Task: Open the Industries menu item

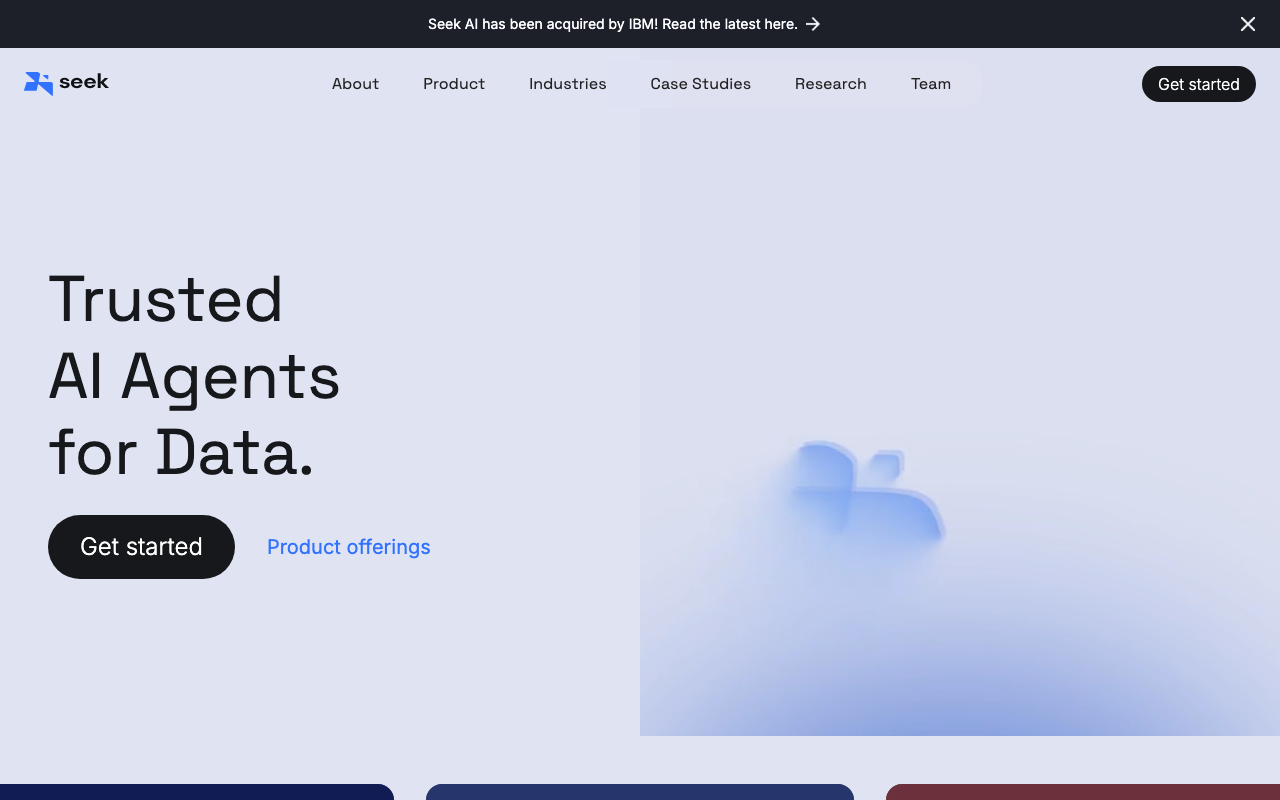Action: pos(568,84)
